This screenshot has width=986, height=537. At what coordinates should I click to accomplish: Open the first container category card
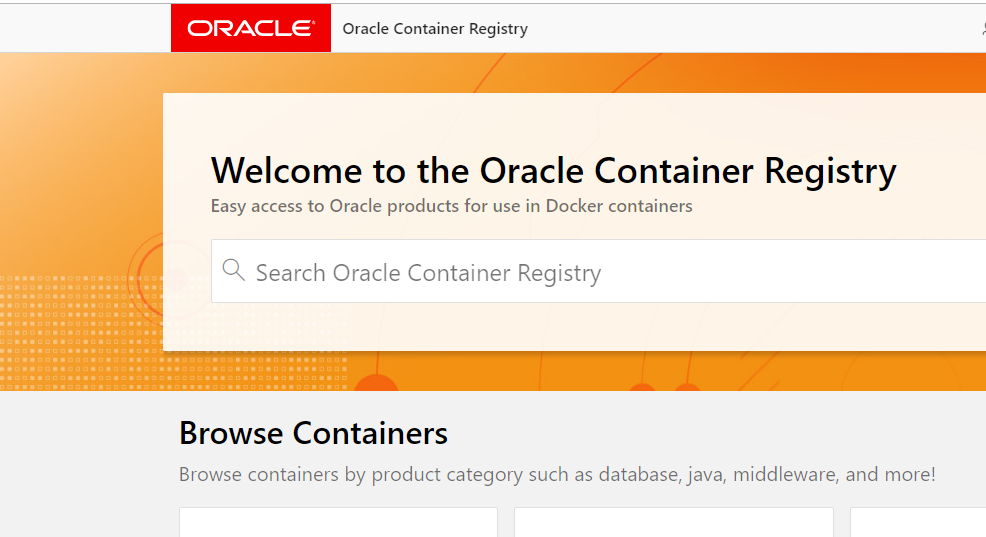338,522
